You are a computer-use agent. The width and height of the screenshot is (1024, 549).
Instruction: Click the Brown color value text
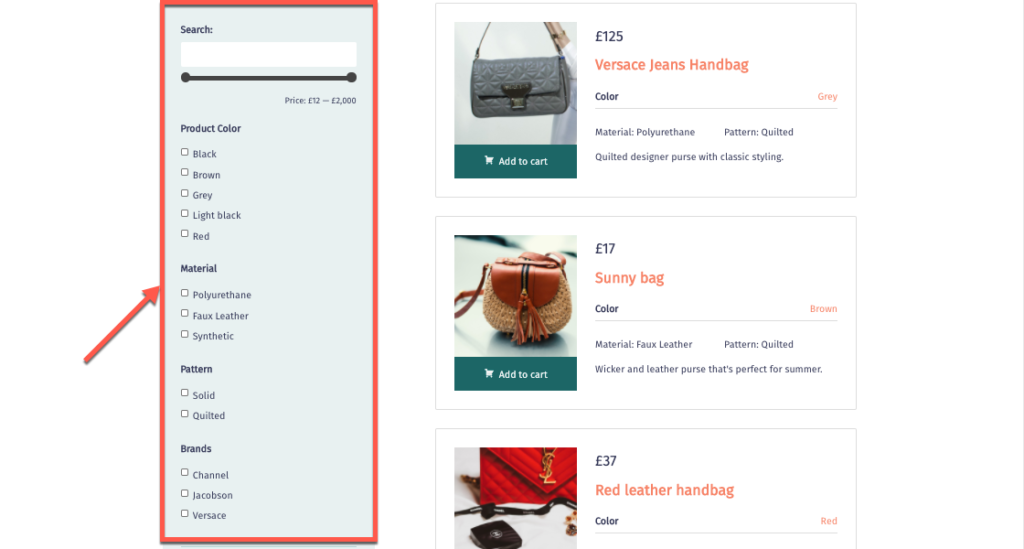[824, 309]
